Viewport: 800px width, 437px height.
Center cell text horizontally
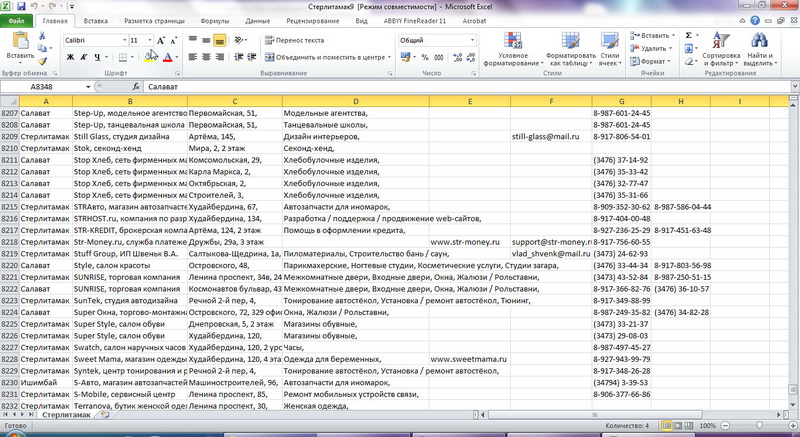coord(206,57)
